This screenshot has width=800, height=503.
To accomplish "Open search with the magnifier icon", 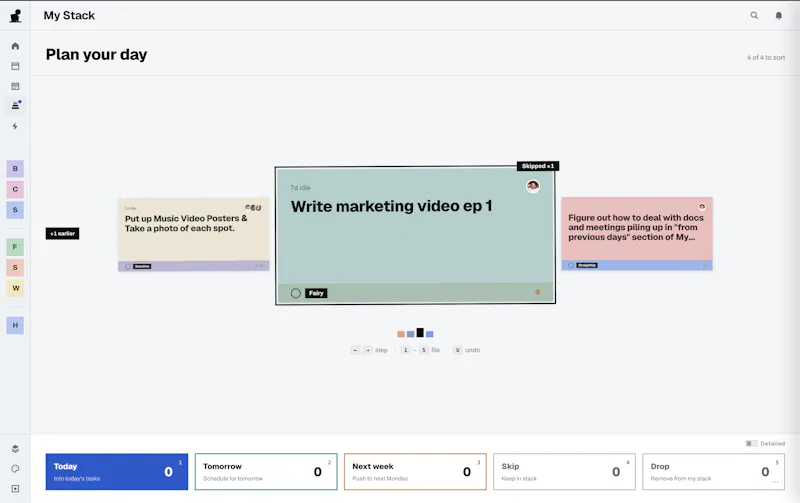I will [x=754, y=15].
